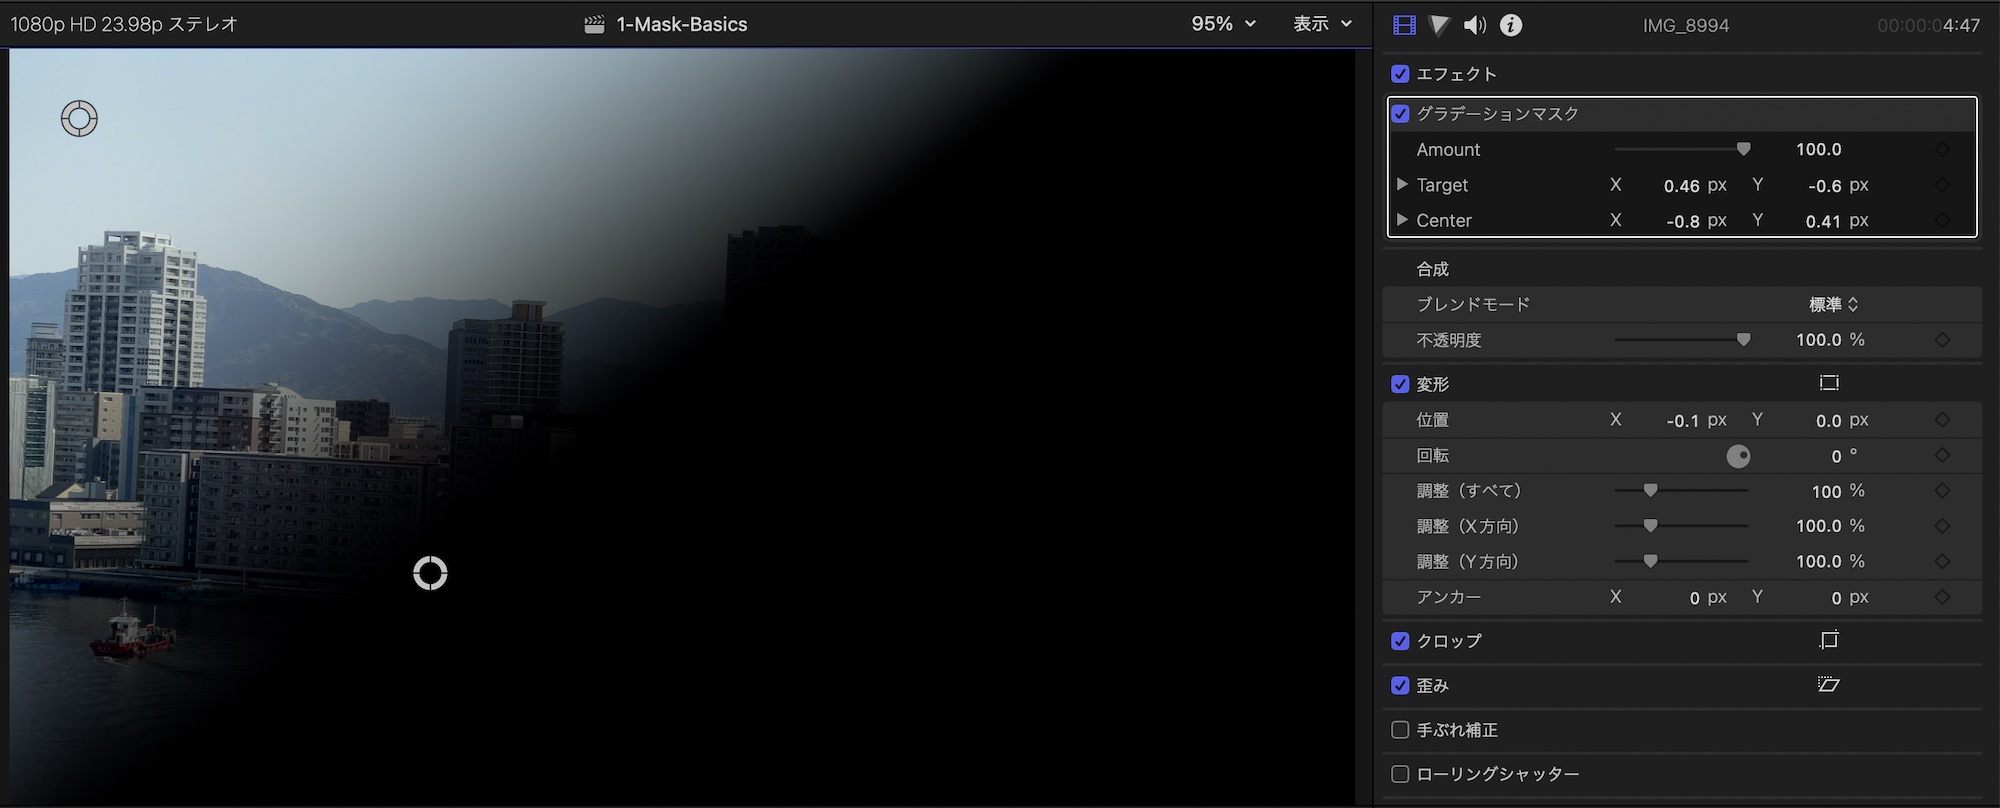Toggle the クロップ checkbox

[1400, 641]
